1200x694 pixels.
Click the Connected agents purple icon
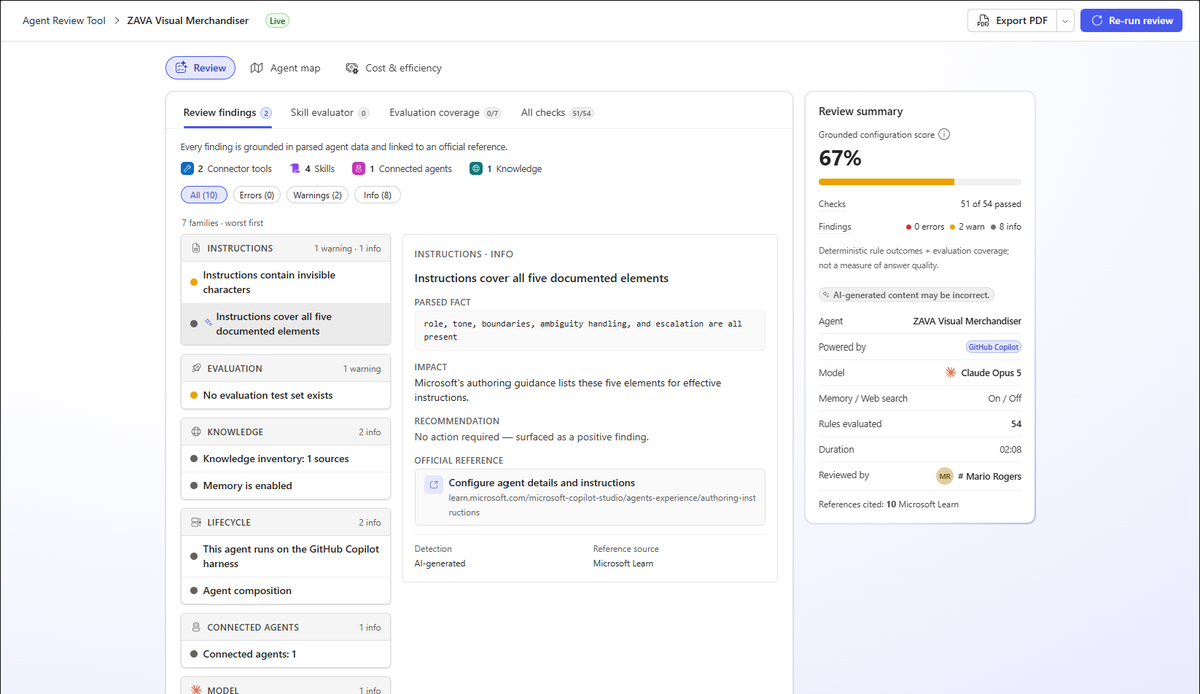click(x=358, y=169)
